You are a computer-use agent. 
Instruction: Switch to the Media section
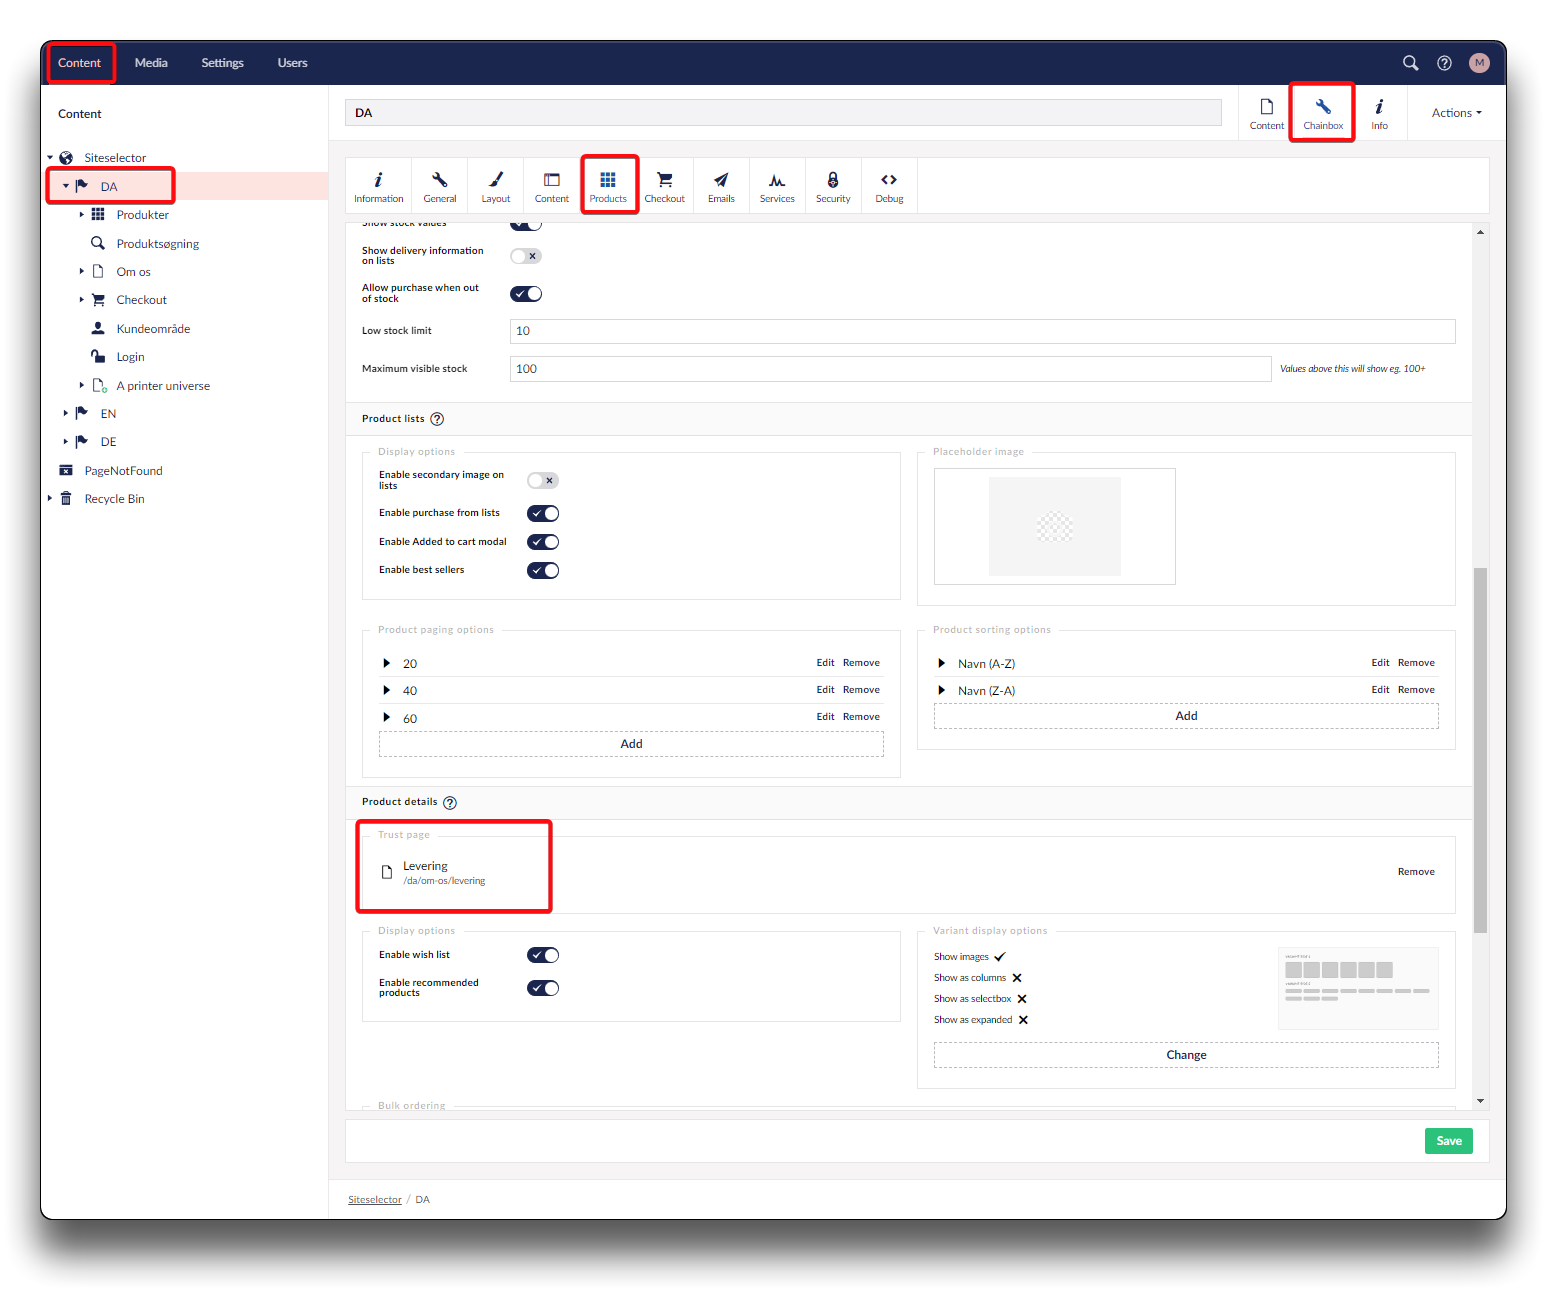click(151, 63)
